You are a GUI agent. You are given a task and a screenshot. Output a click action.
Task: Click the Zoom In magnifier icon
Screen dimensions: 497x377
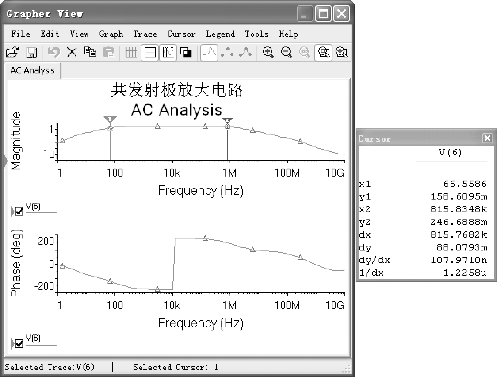(x=268, y=52)
